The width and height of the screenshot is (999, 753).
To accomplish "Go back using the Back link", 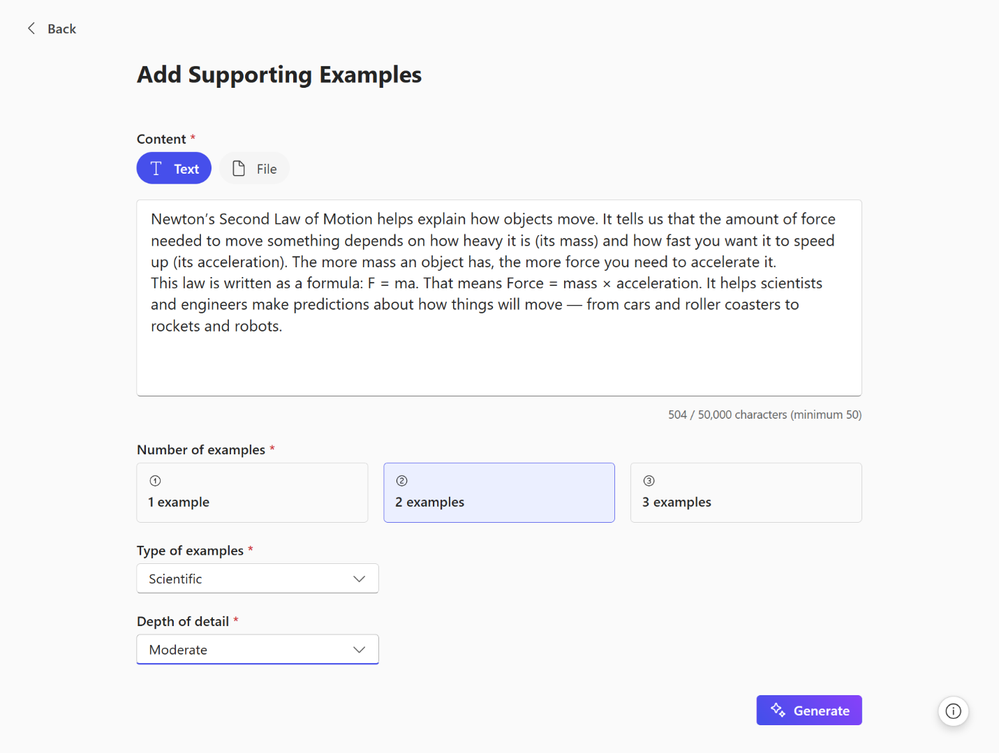I will tap(61, 29).
